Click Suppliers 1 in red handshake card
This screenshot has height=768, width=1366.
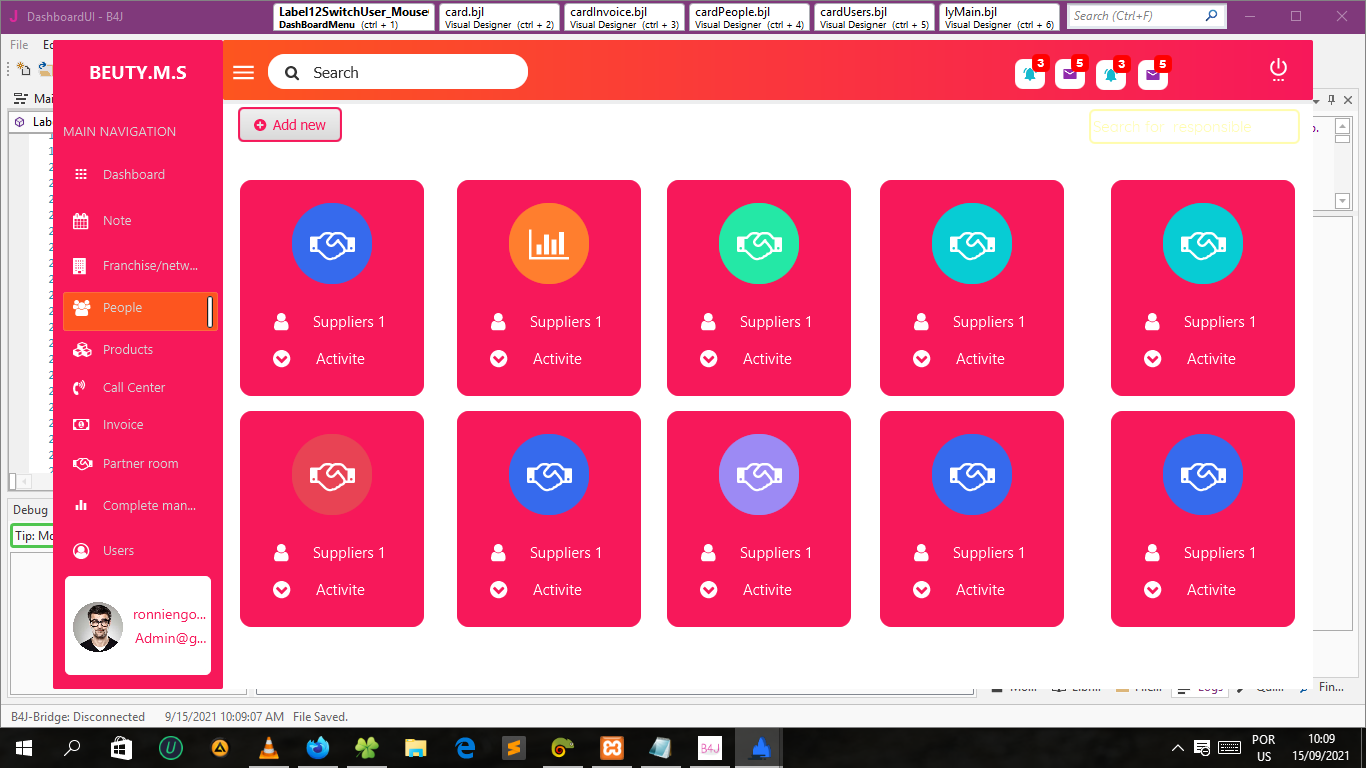[349, 553]
